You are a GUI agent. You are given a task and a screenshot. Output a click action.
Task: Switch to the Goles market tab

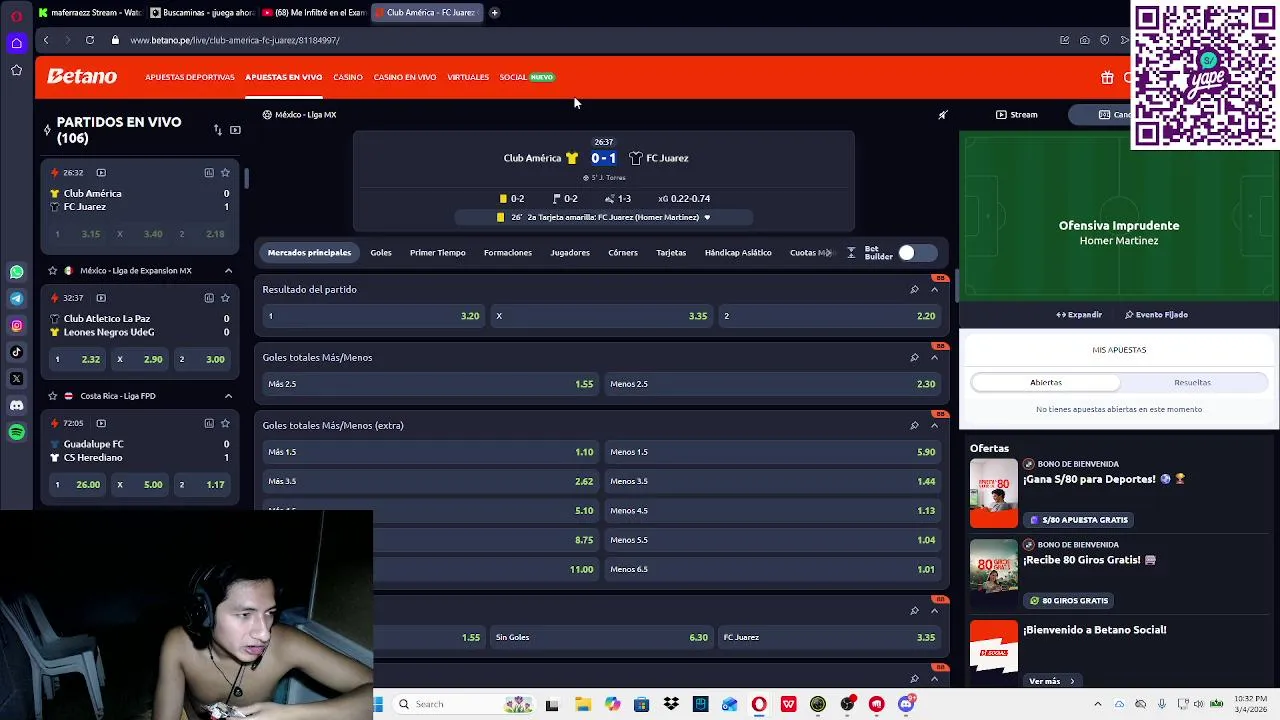pos(381,253)
